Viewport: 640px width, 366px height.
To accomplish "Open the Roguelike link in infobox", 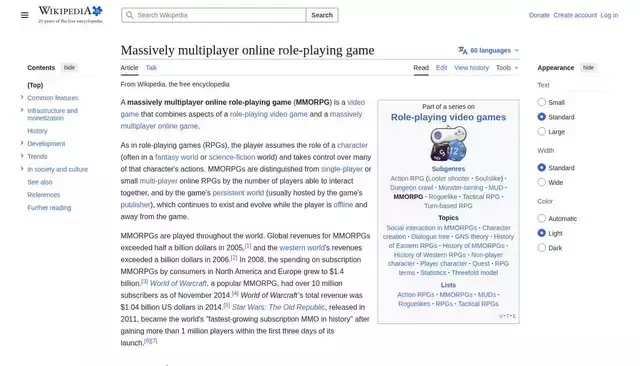I will point(443,196).
